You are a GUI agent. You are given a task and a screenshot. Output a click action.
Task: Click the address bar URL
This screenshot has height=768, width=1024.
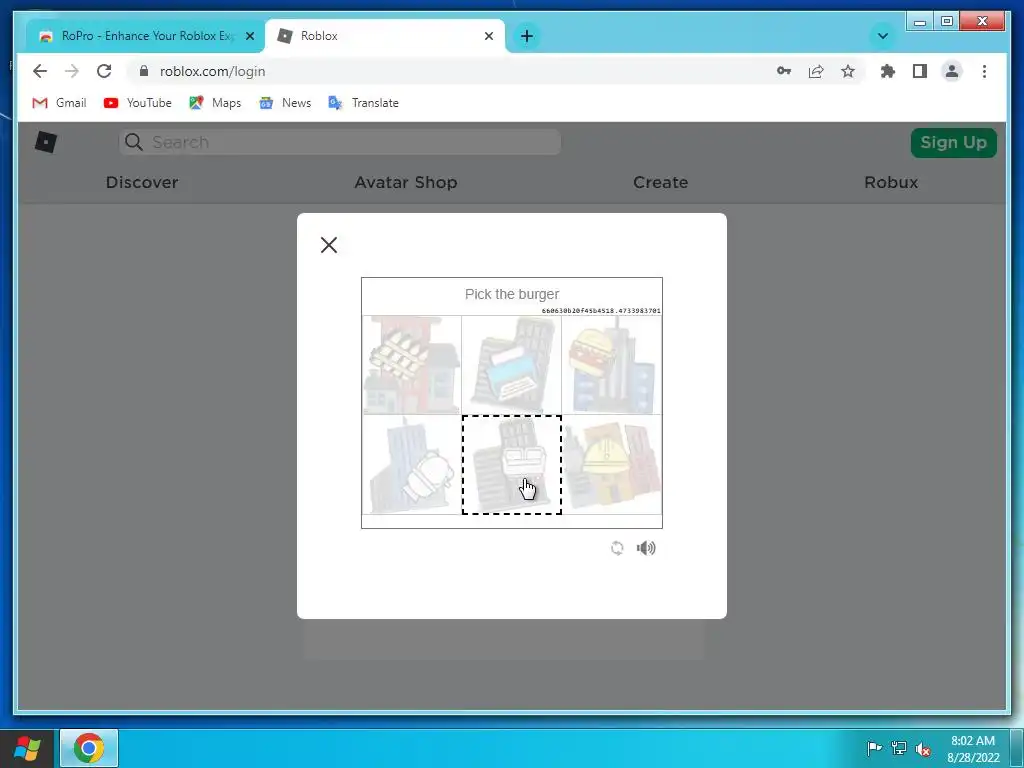point(212,71)
